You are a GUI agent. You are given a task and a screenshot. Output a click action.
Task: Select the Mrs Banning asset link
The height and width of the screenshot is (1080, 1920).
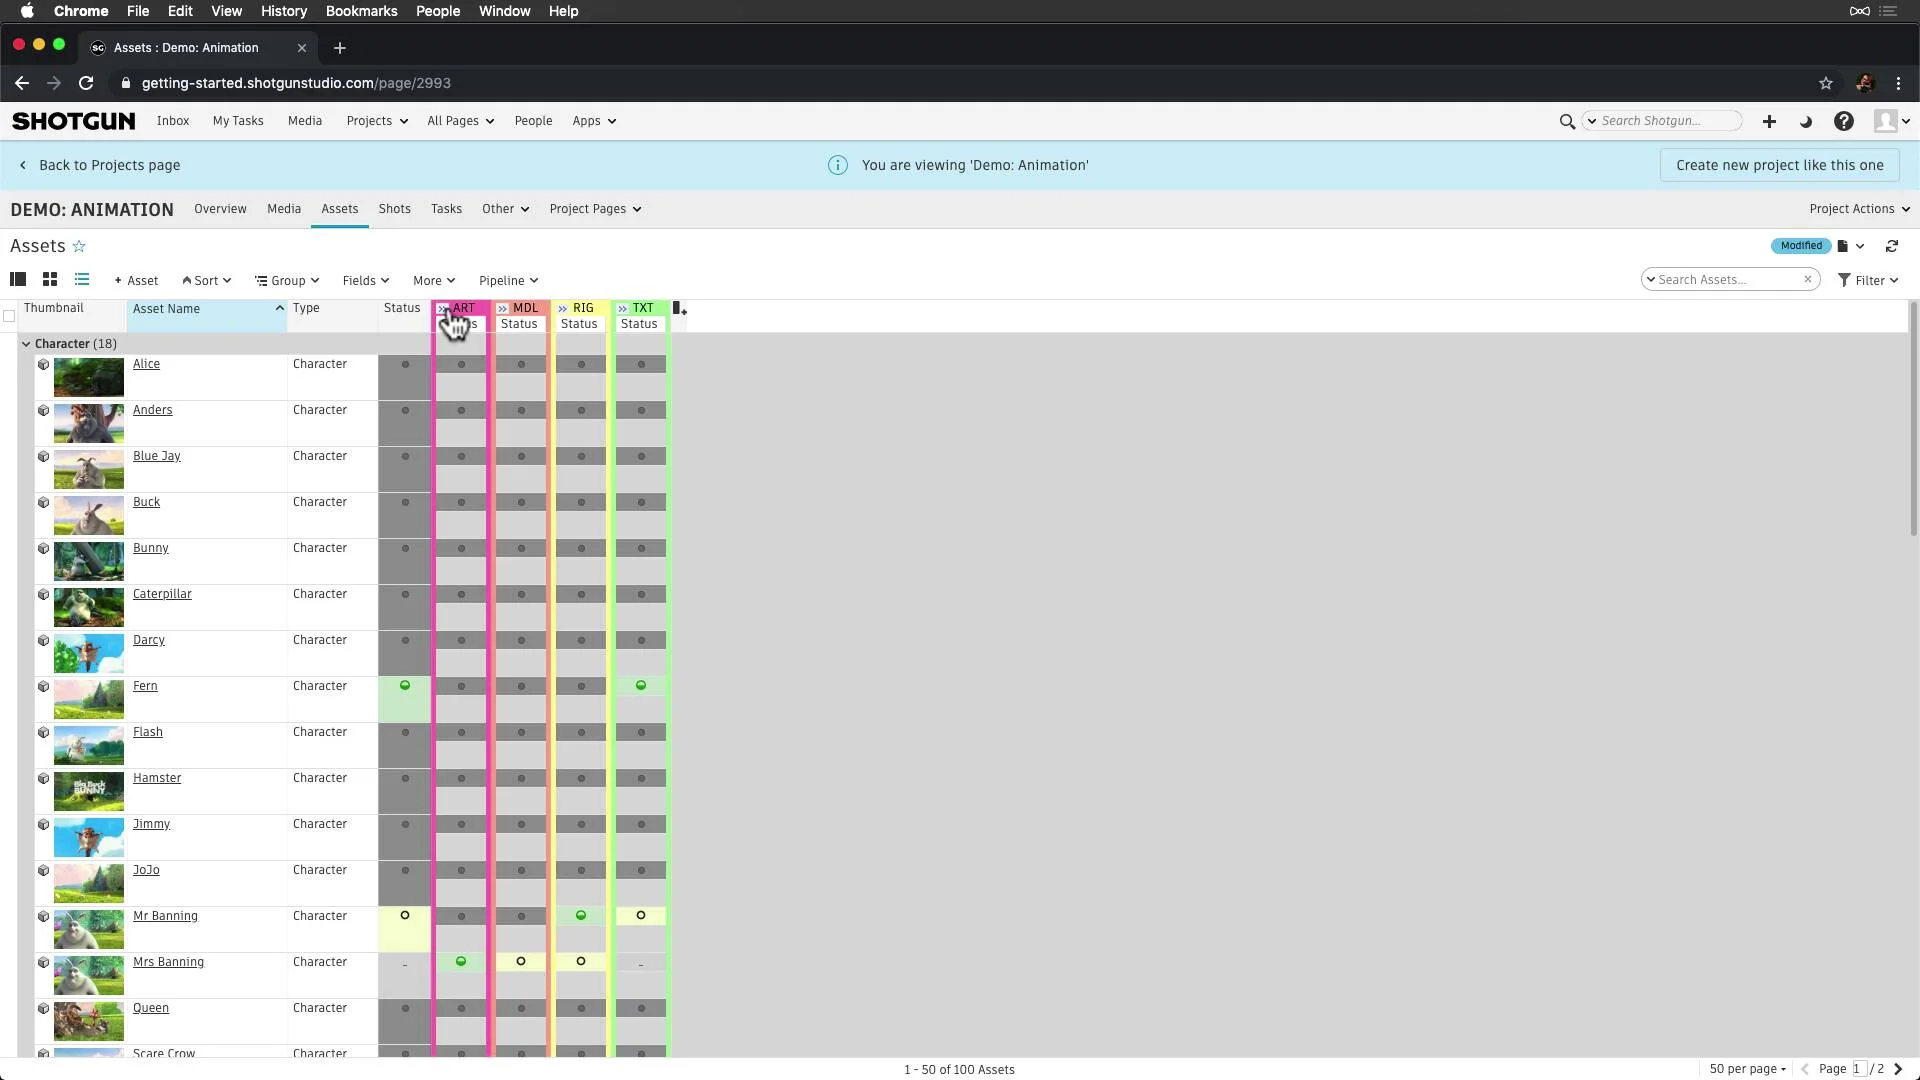tap(167, 961)
